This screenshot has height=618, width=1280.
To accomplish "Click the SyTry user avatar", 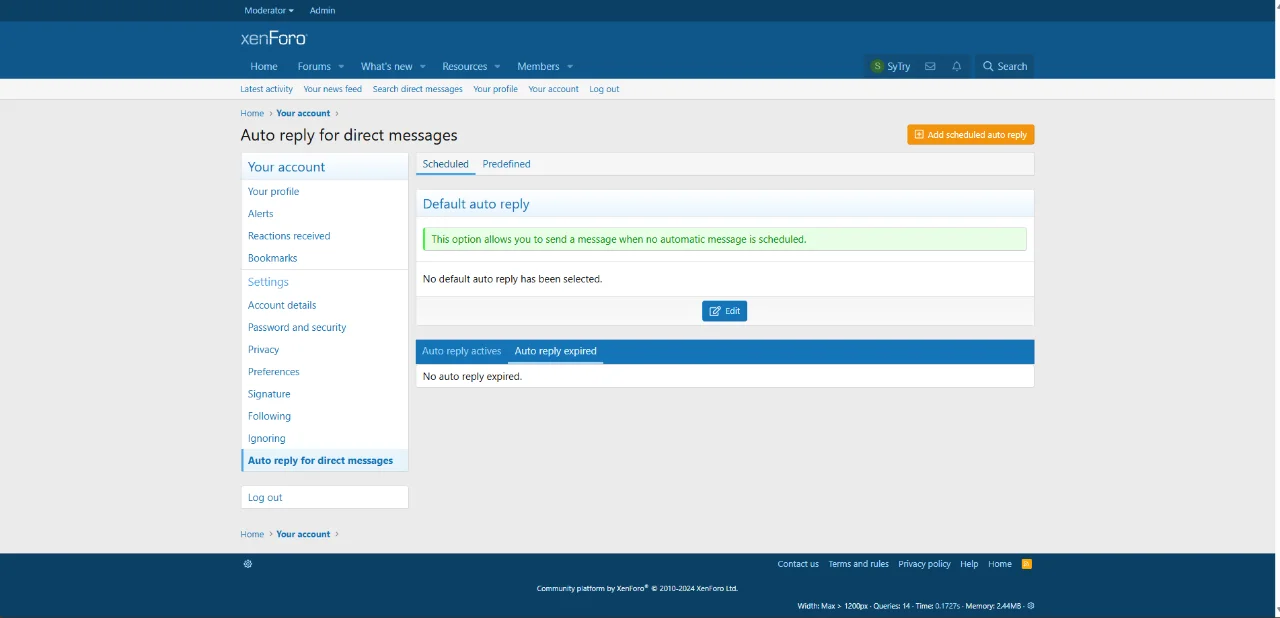I will (878, 66).
